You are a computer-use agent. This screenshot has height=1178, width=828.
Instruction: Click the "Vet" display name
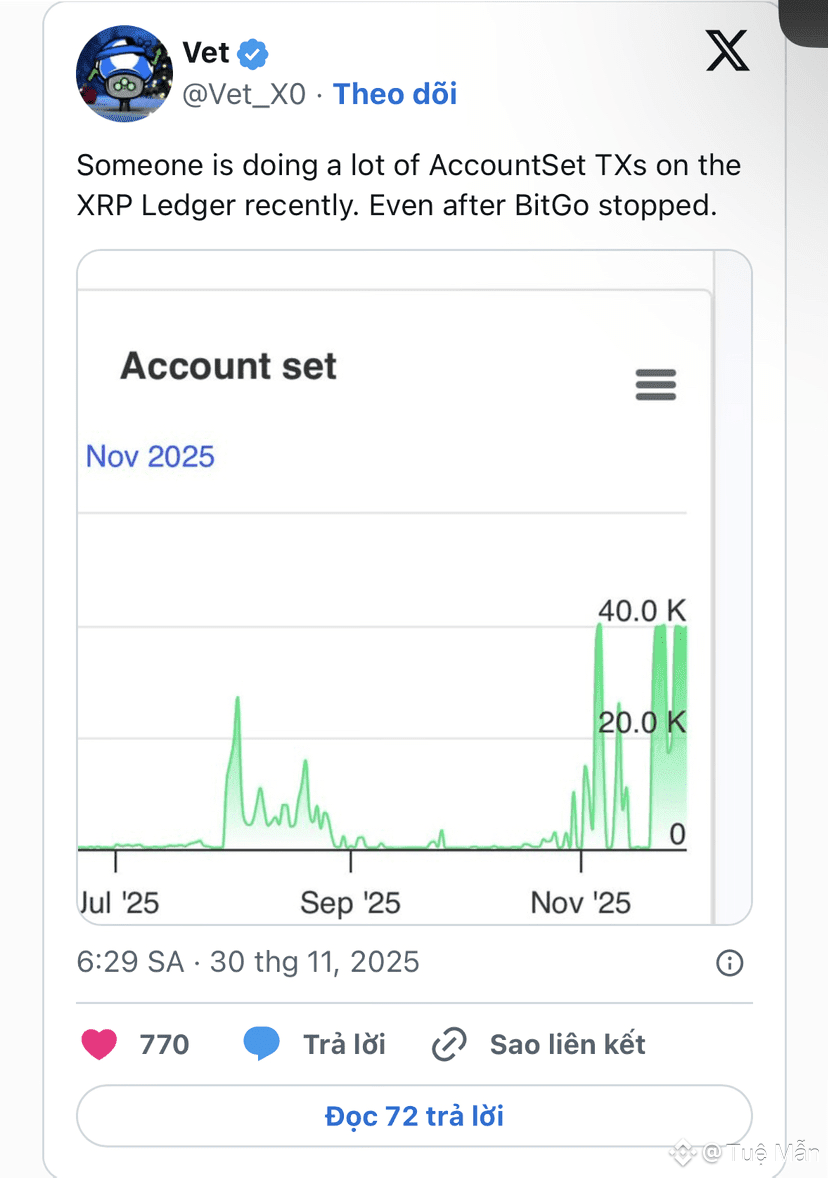(206, 52)
